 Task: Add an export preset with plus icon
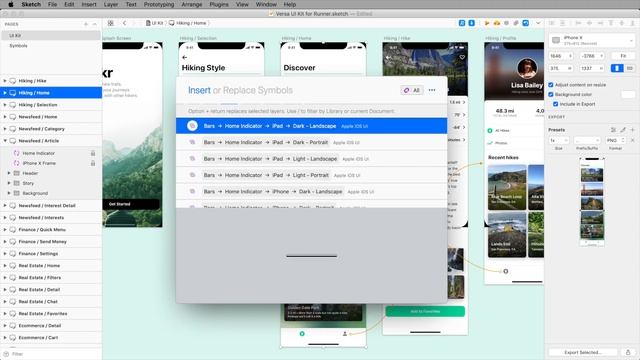click(632, 130)
